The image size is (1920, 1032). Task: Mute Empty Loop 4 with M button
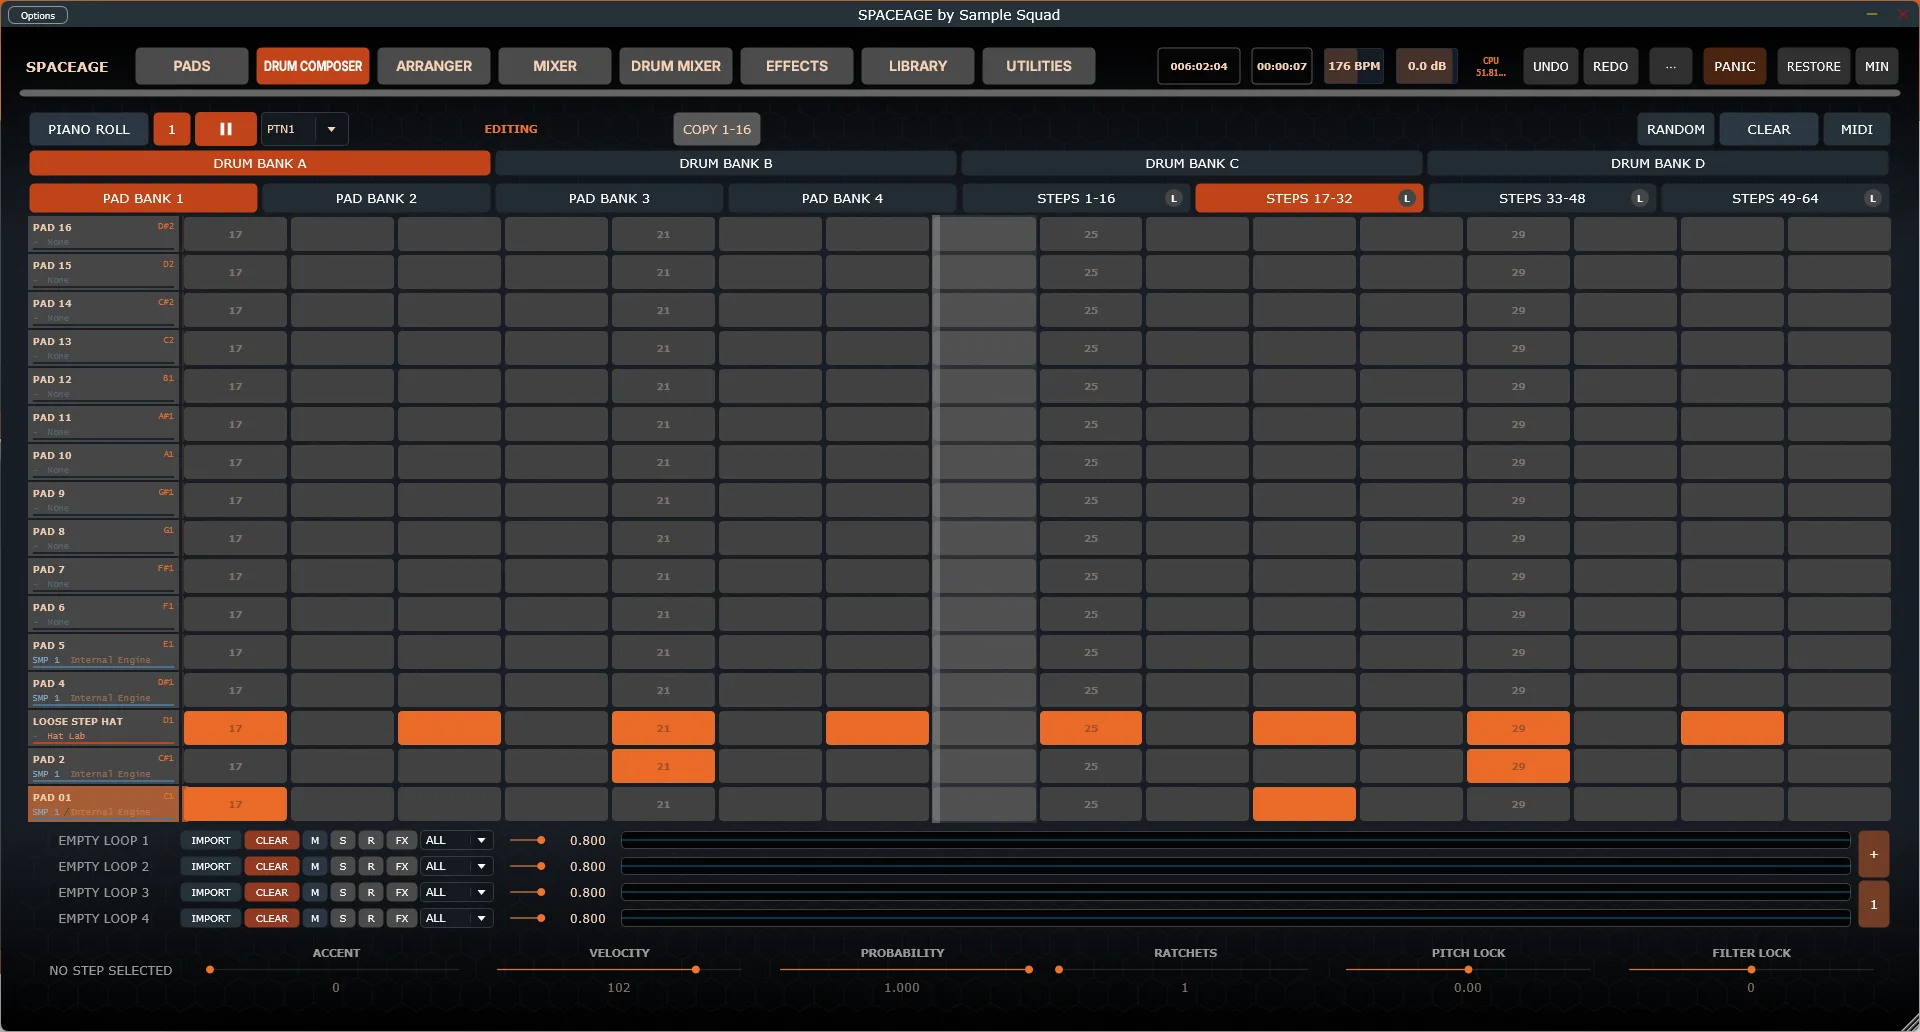click(x=315, y=919)
